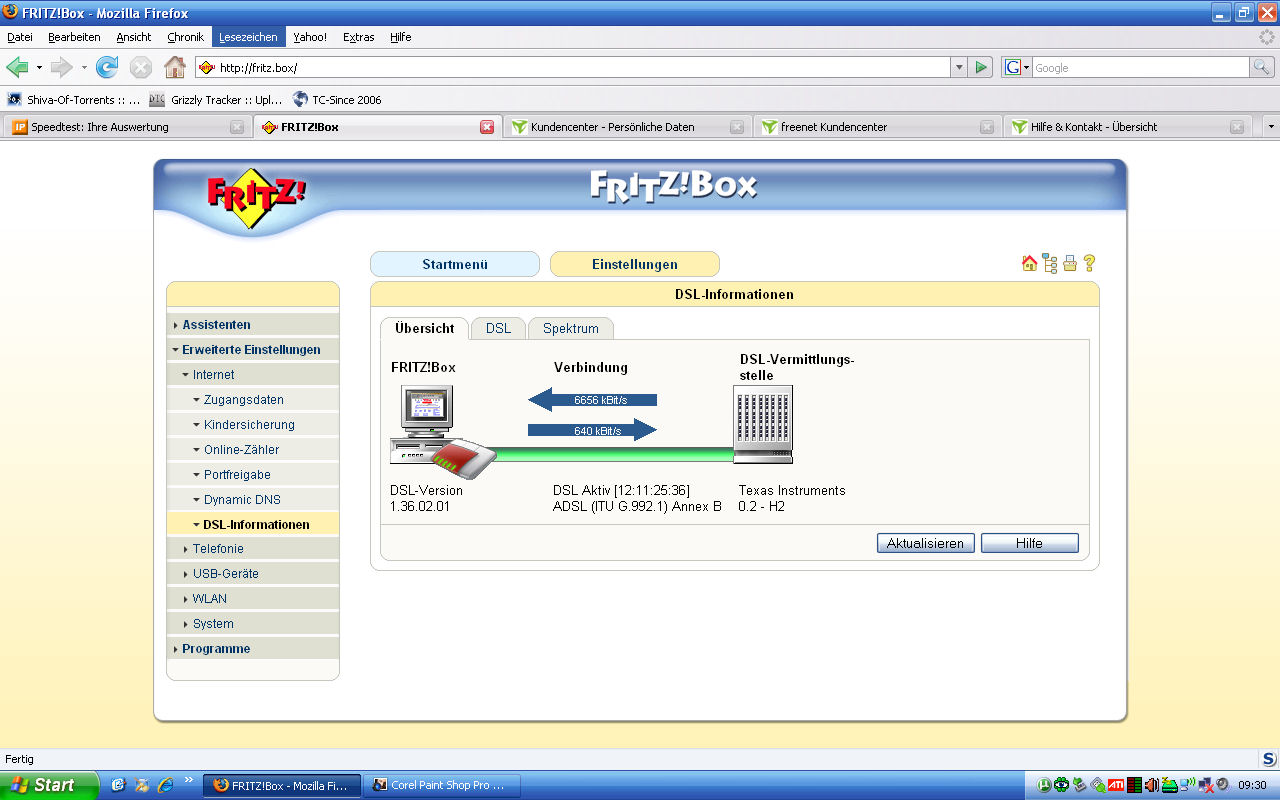Click the Aktualisieren button

point(925,543)
